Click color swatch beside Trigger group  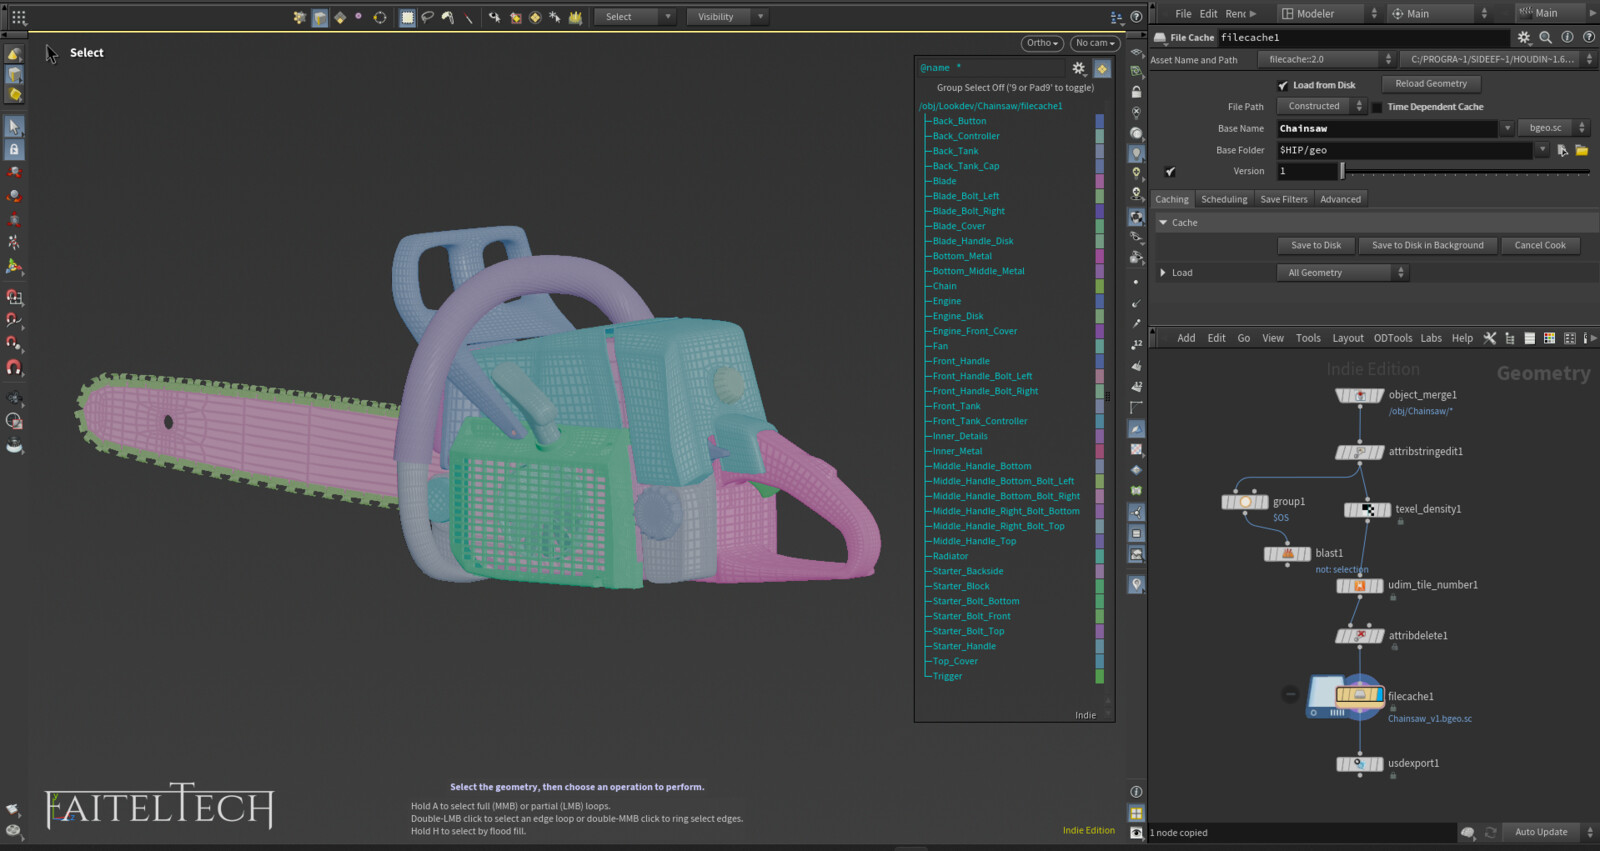[1100, 676]
